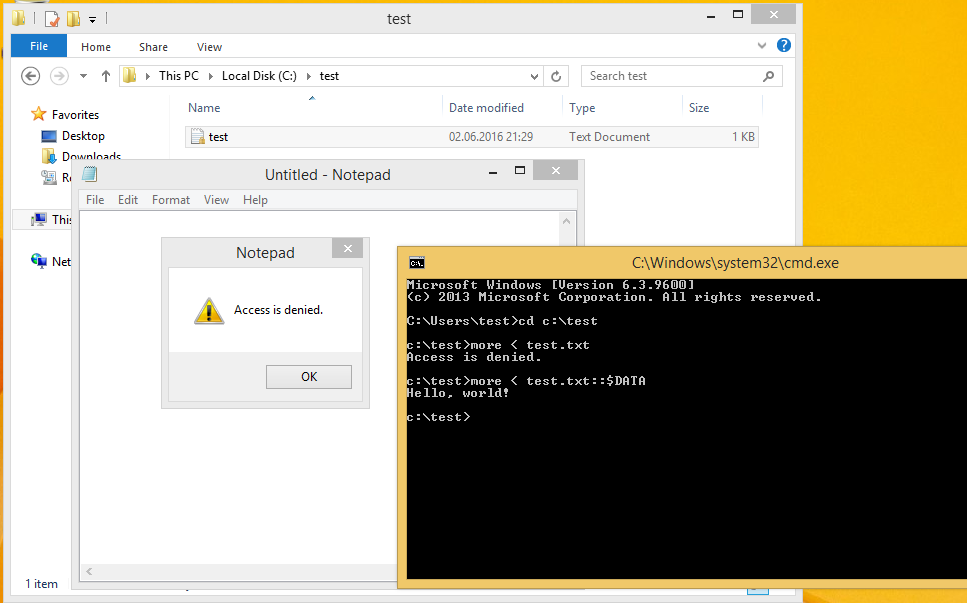Open the address bar history dropdown

(534, 76)
